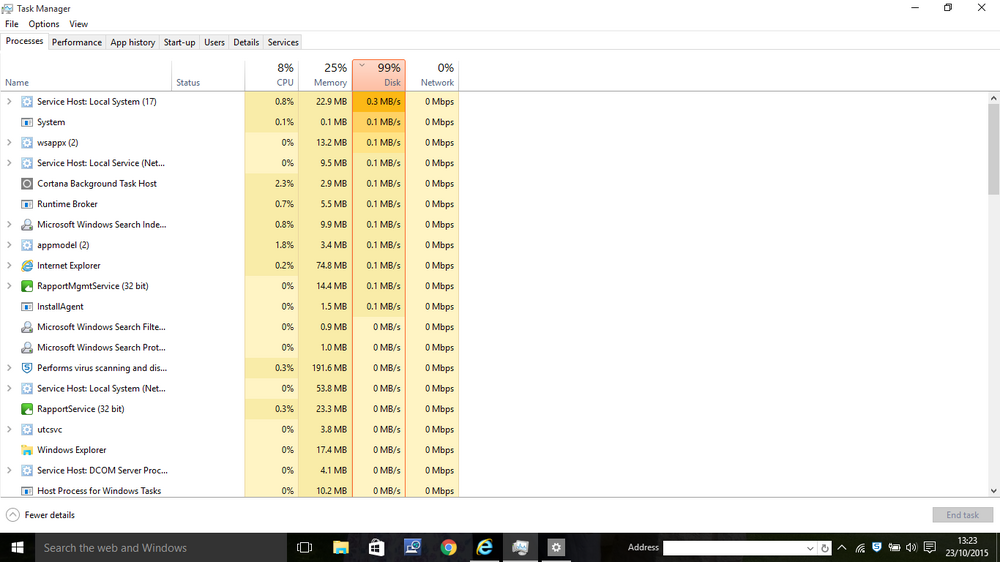Image resolution: width=1000 pixels, height=562 pixels.
Task: Open the File menu
Action: 11,24
